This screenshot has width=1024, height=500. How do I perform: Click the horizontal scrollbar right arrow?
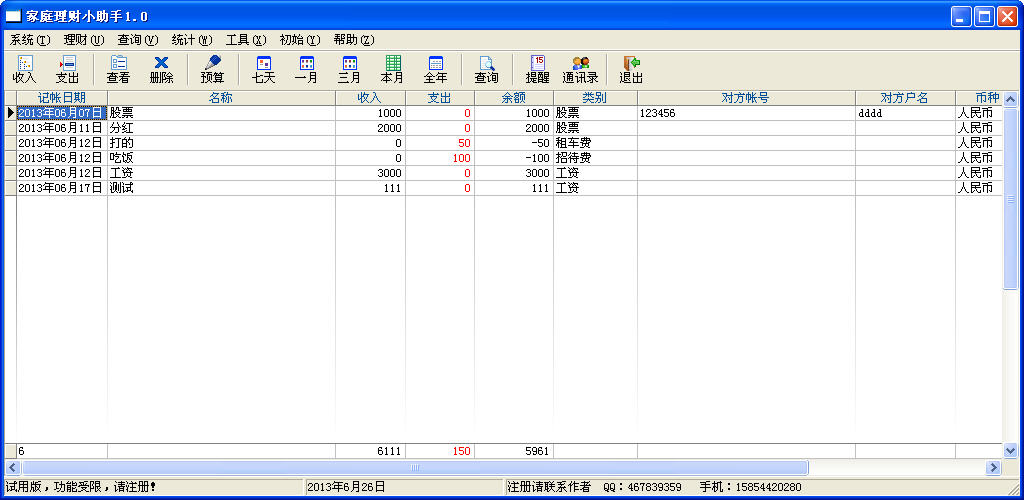[x=993, y=467]
